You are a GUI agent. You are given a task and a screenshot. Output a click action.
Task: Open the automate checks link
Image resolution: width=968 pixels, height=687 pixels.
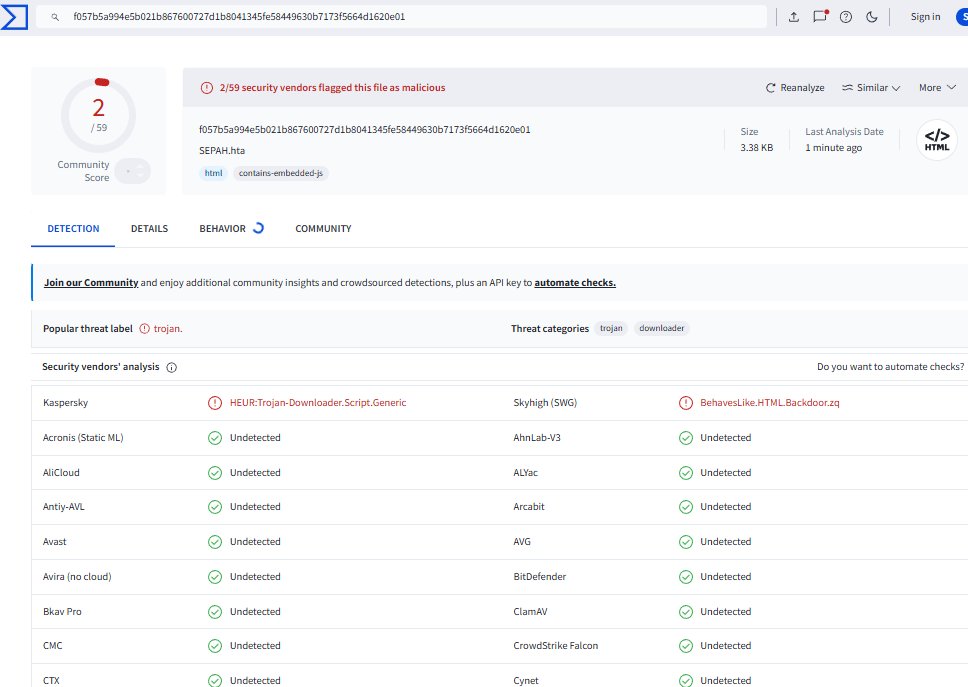coord(575,283)
